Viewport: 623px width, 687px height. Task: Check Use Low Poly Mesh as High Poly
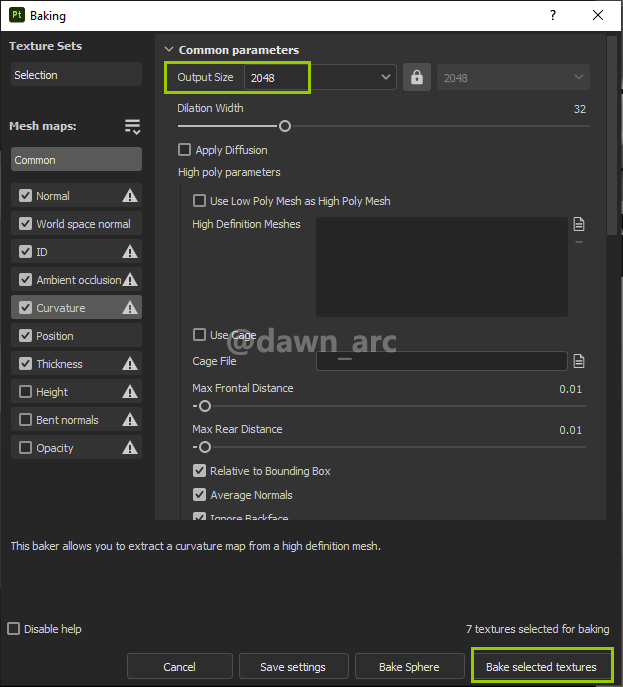(199, 201)
